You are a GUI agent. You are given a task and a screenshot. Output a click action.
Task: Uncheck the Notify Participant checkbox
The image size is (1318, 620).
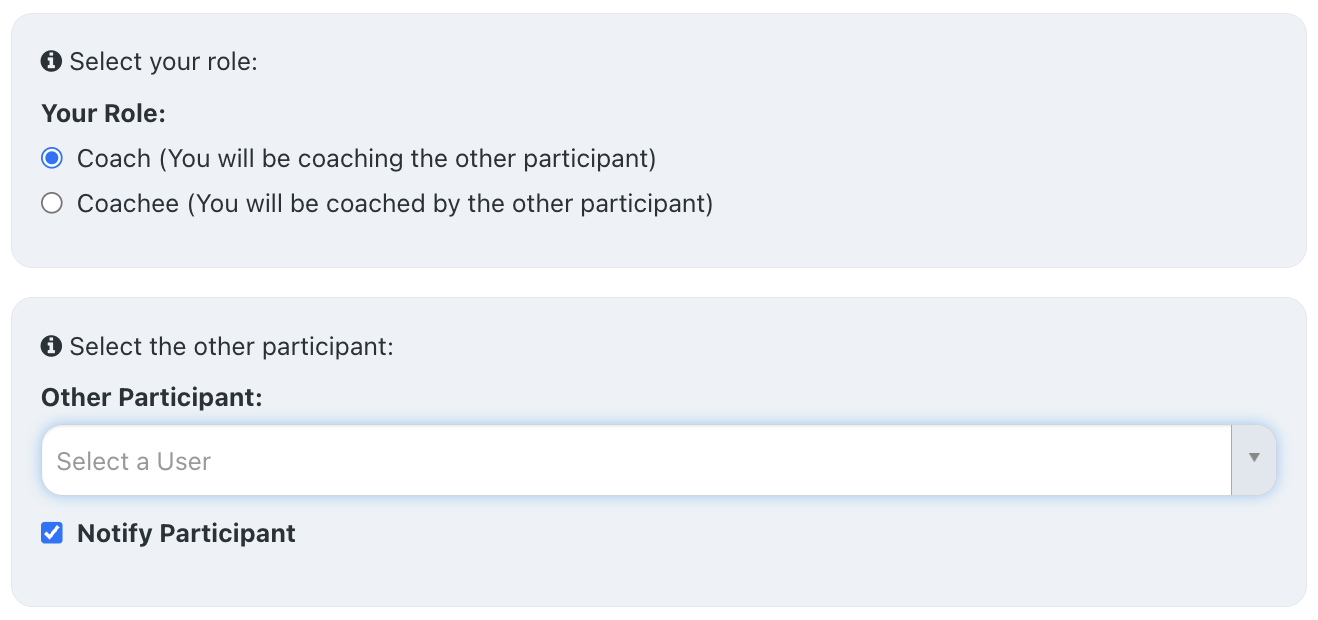pos(51,533)
